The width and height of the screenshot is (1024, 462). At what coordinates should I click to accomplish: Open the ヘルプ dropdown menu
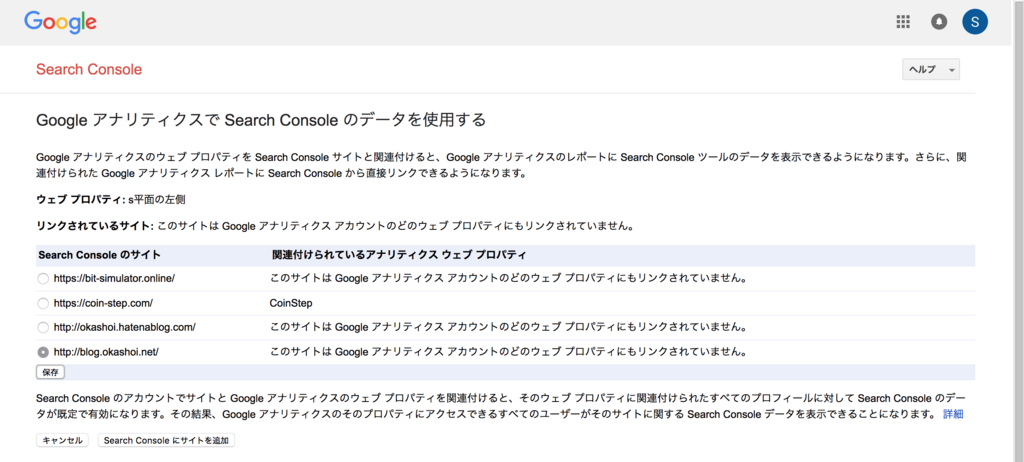coord(931,69)
